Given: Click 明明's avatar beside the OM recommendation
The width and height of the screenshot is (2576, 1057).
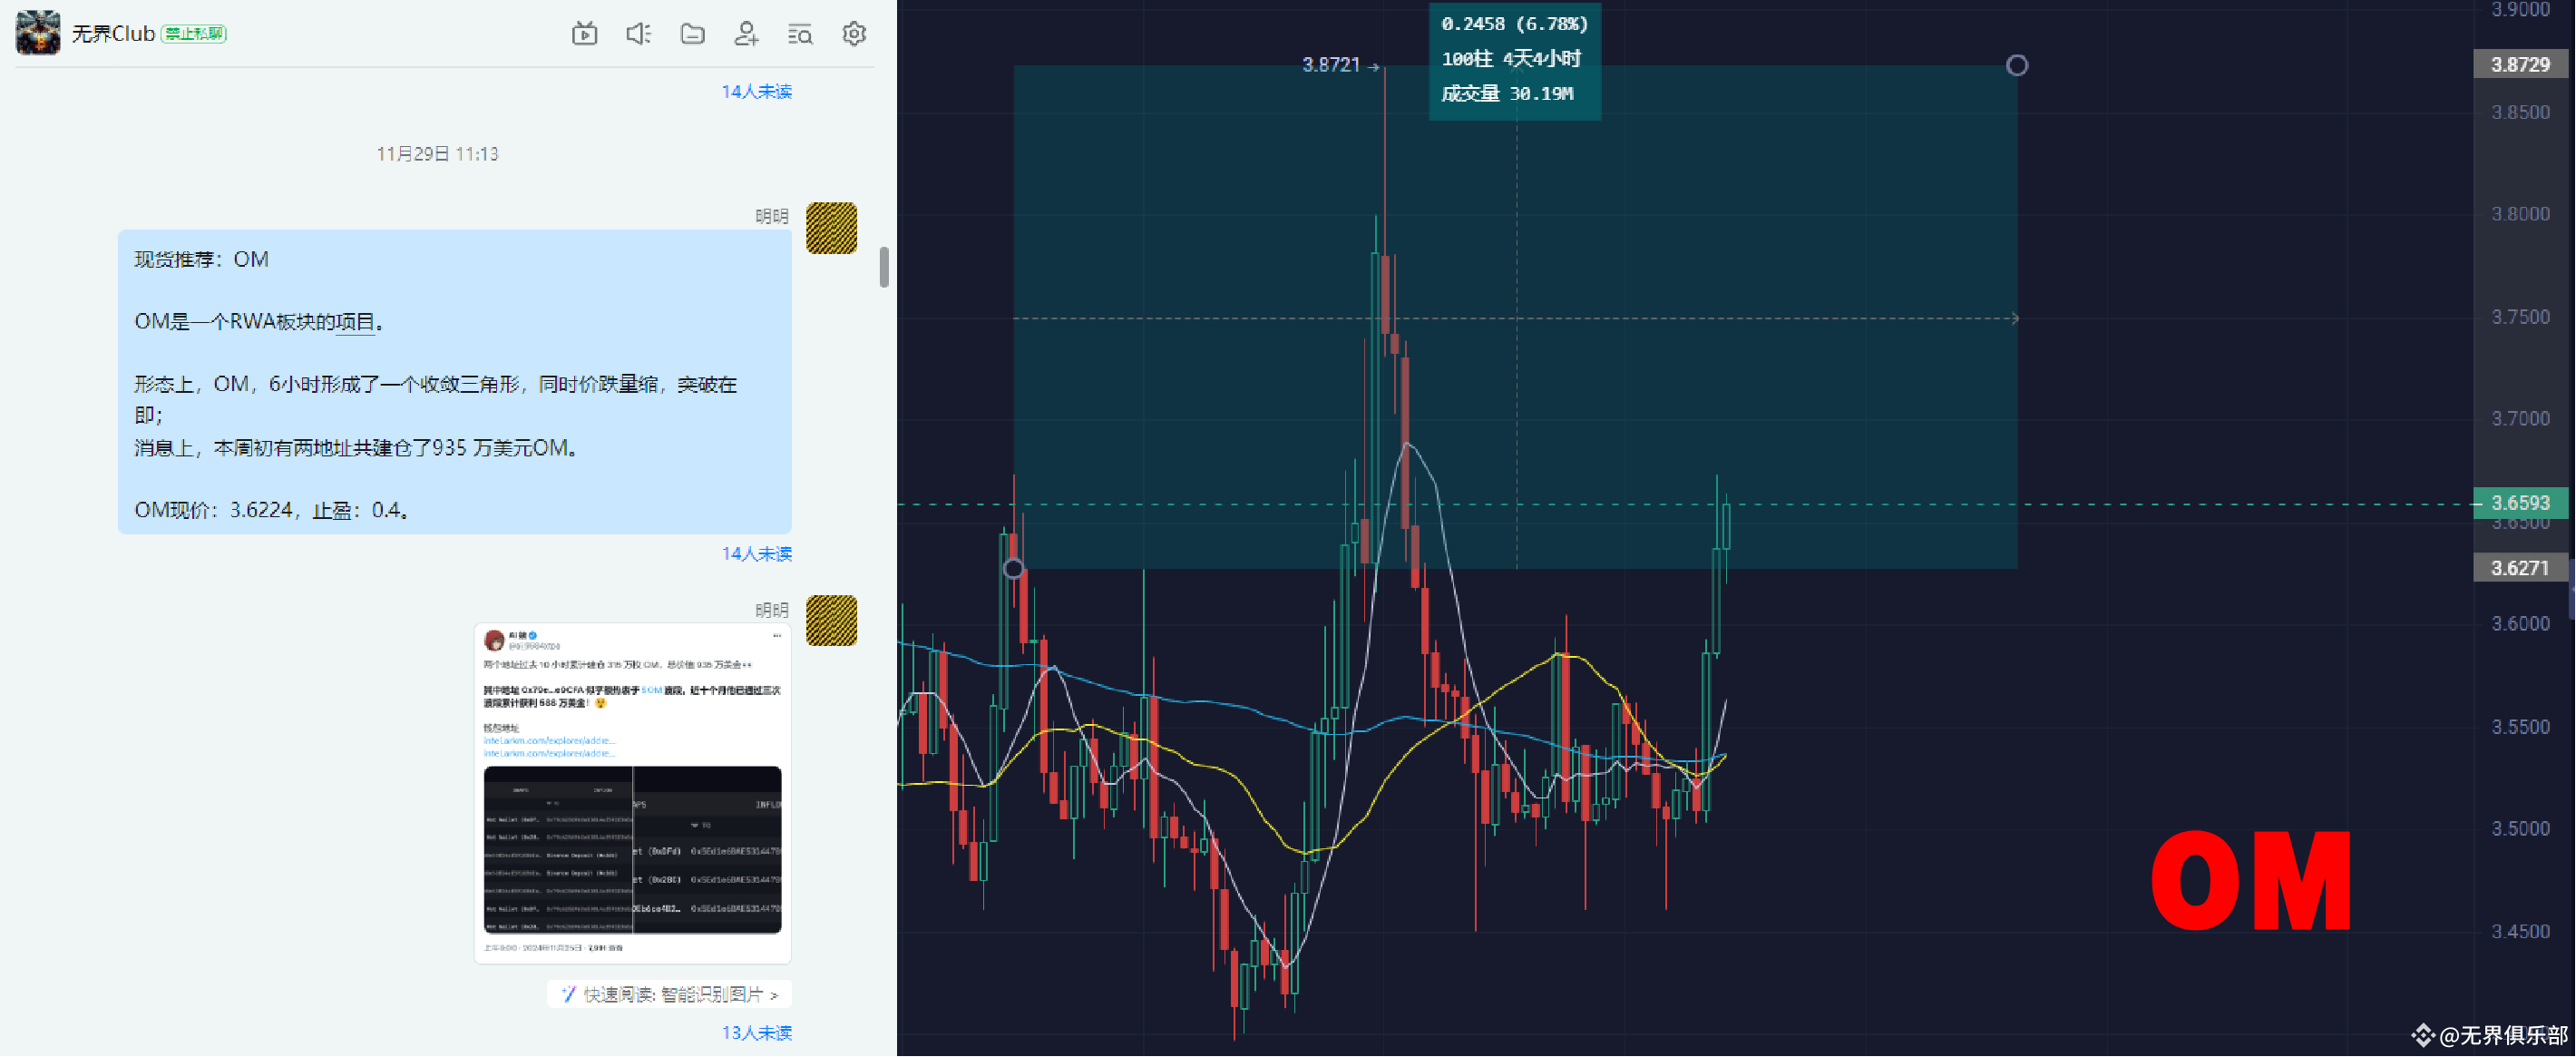Looking at the screenshot, I should (x=831, y=228).
